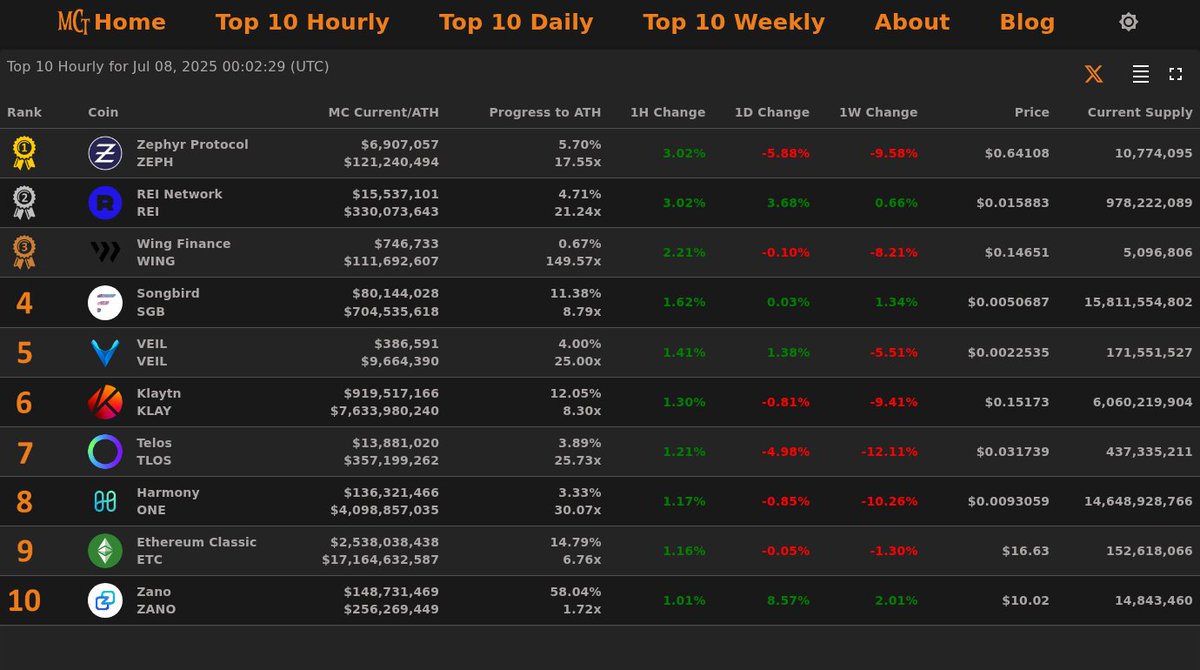Image resolution: width=1200 pixels, height=670 pixels.
Task: Select Harmony 1H change 1.17%
Action: click(684, 501)
